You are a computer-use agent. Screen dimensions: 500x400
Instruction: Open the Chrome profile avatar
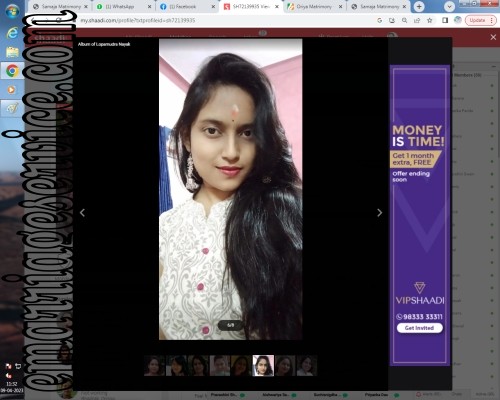[x=458, y=20]
